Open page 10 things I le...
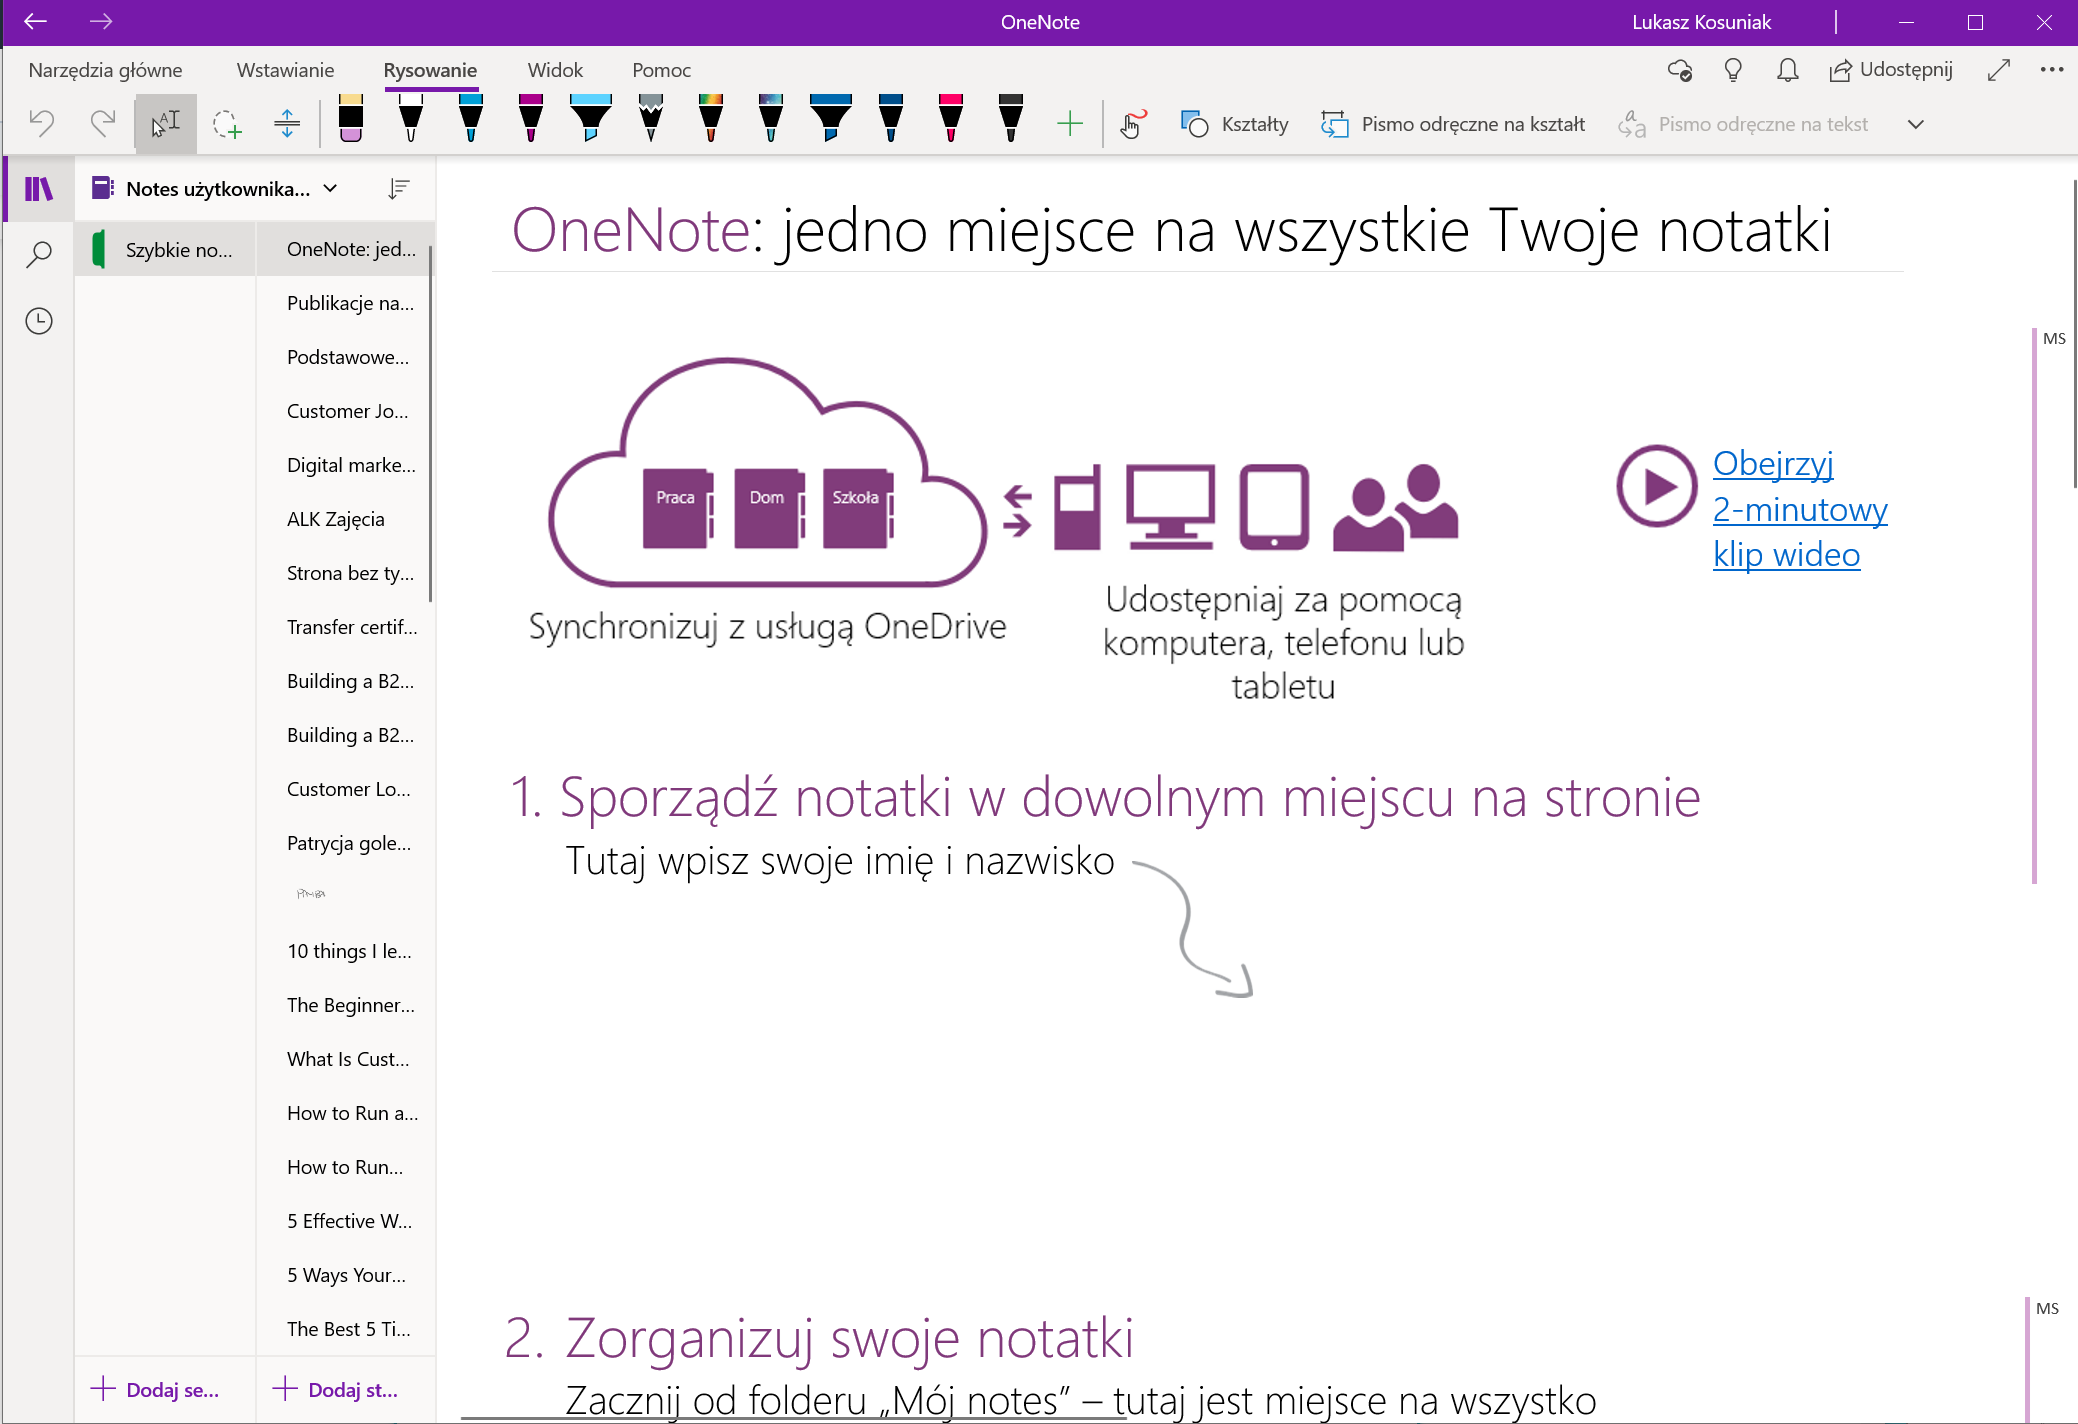 [346, 951]
